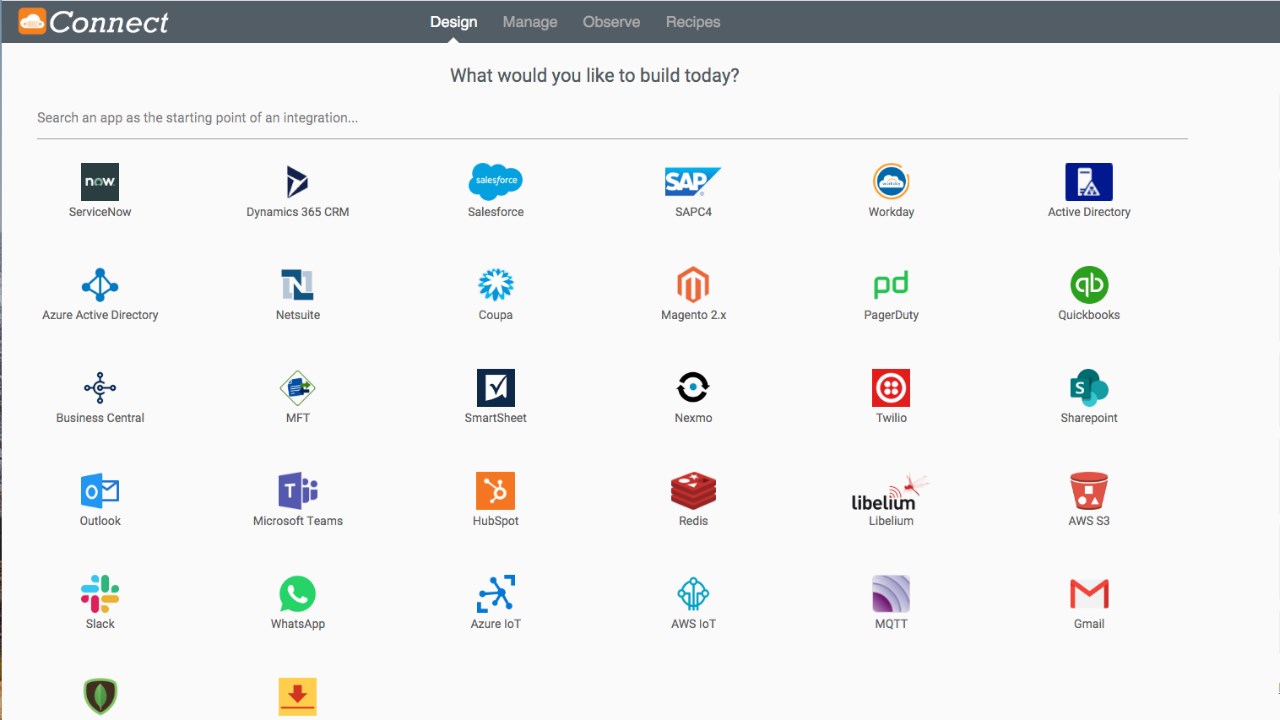The width and height of the screenshot is (1280, 720).
Task: Select the Dynamics 365 CRM icon
Action: point(298,182)
